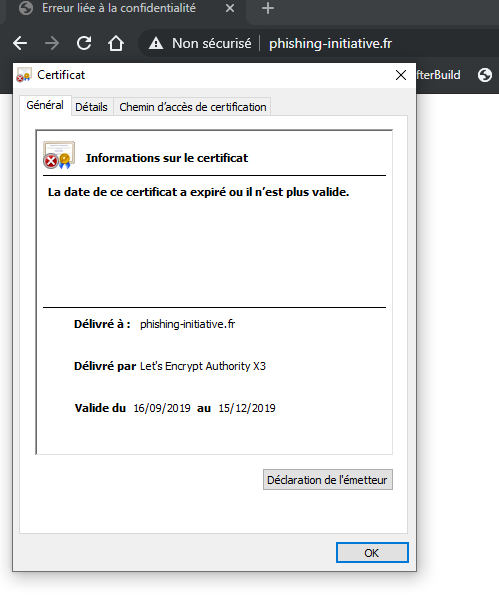499x595 pixels.
Task: Click the browser forward arrow
Action: point(52,43)
